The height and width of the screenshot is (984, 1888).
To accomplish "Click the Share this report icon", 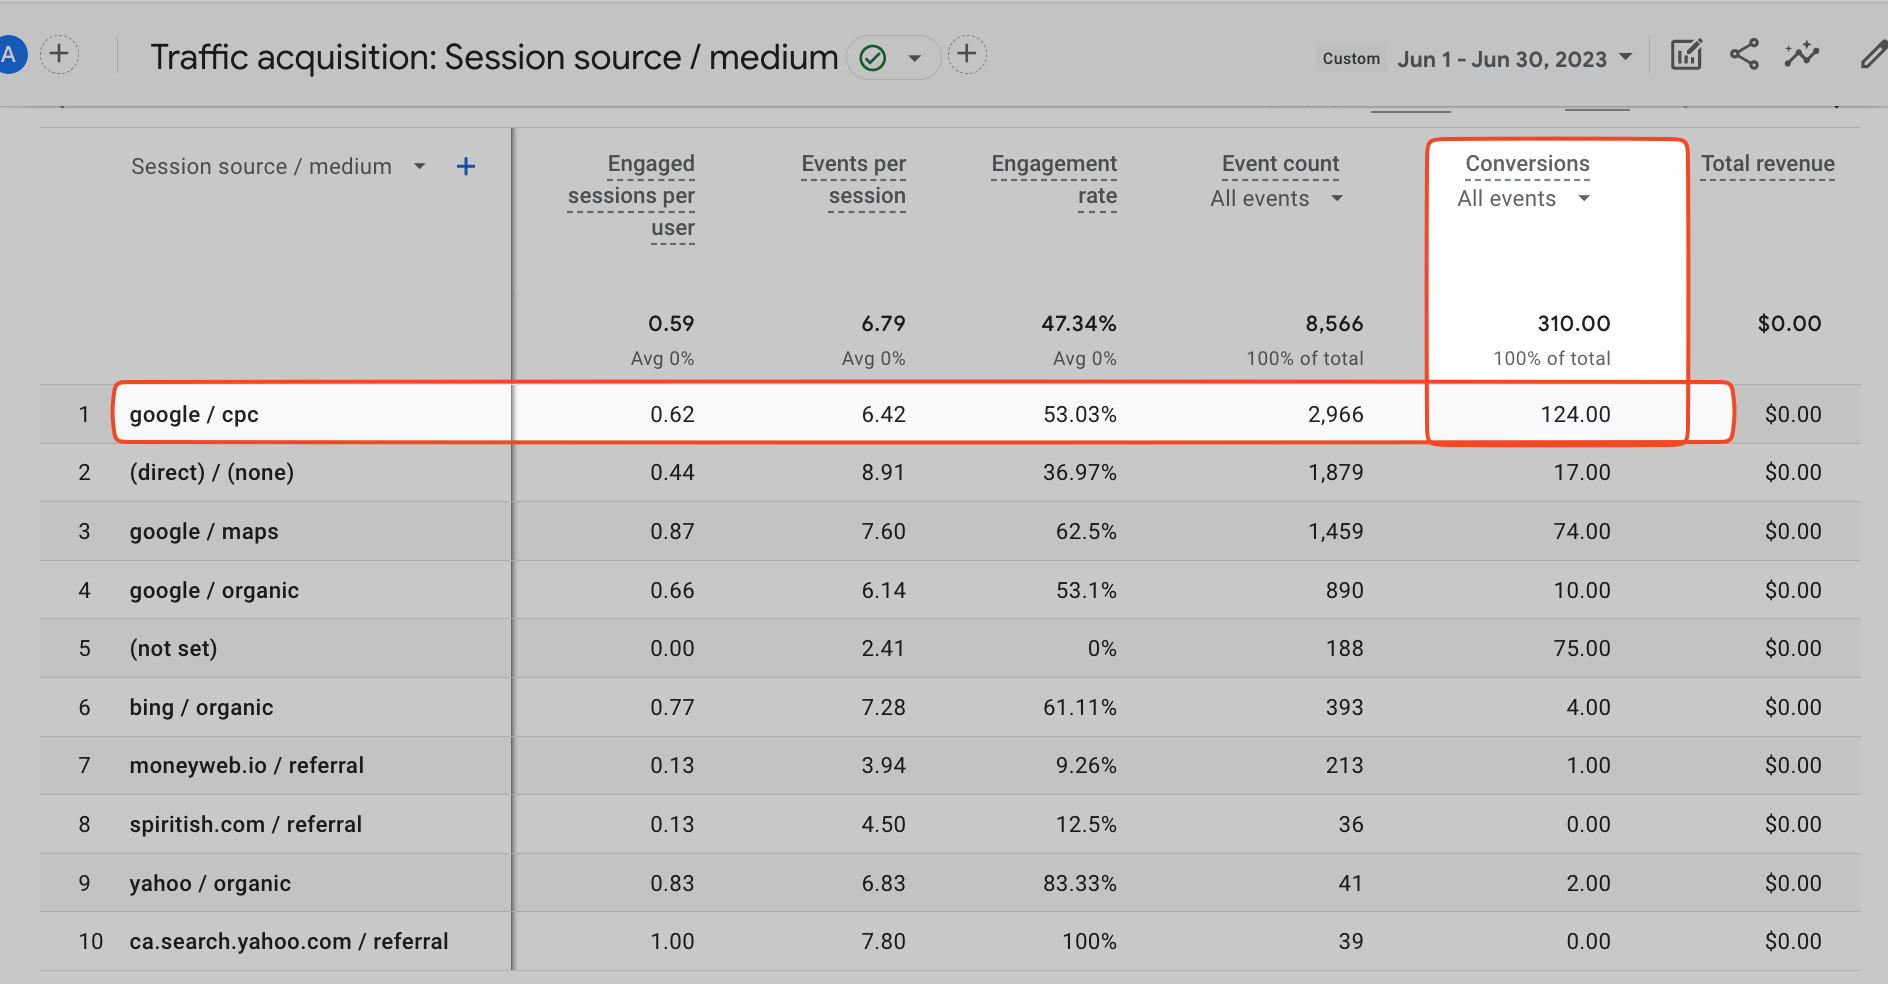I will coord(1744,55).
